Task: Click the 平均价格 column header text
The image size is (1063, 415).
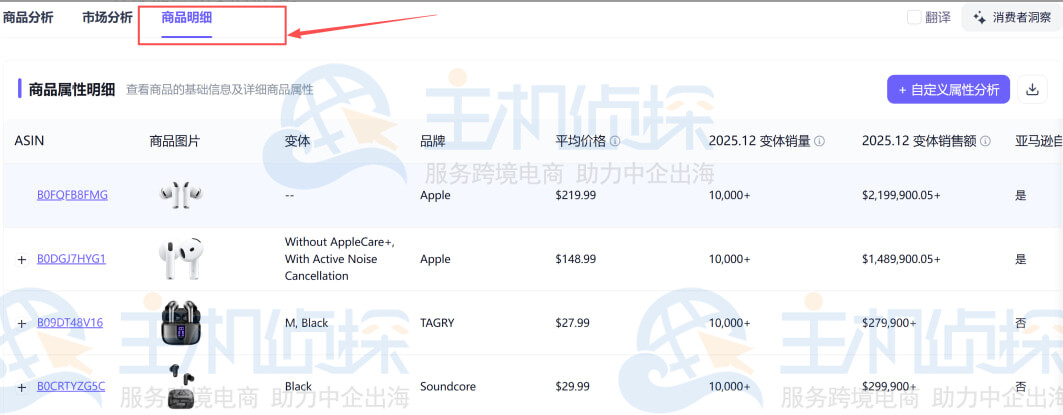Action: pos(581,141)
